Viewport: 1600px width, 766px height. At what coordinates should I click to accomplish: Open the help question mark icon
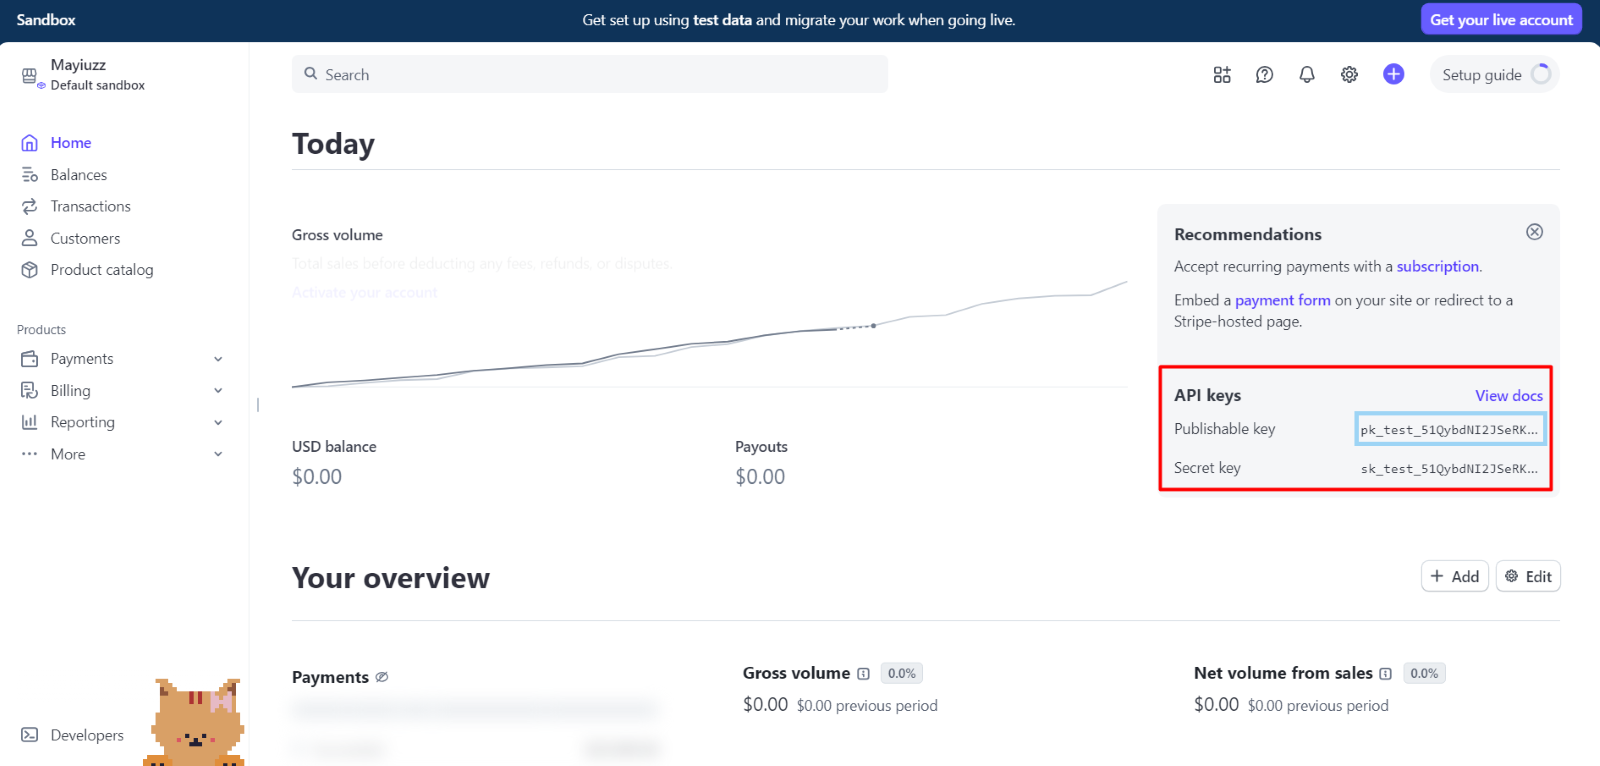(1264, 75)
